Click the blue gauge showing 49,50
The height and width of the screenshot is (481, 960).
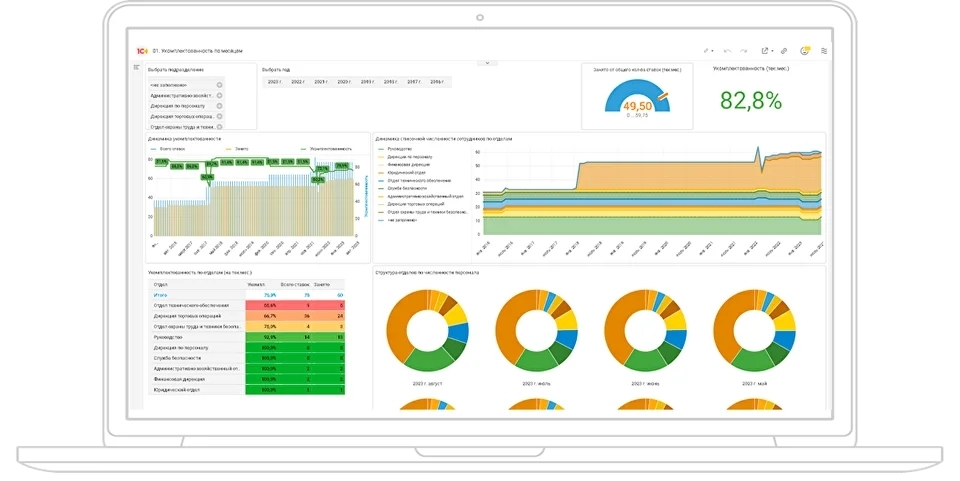point(637,98)
